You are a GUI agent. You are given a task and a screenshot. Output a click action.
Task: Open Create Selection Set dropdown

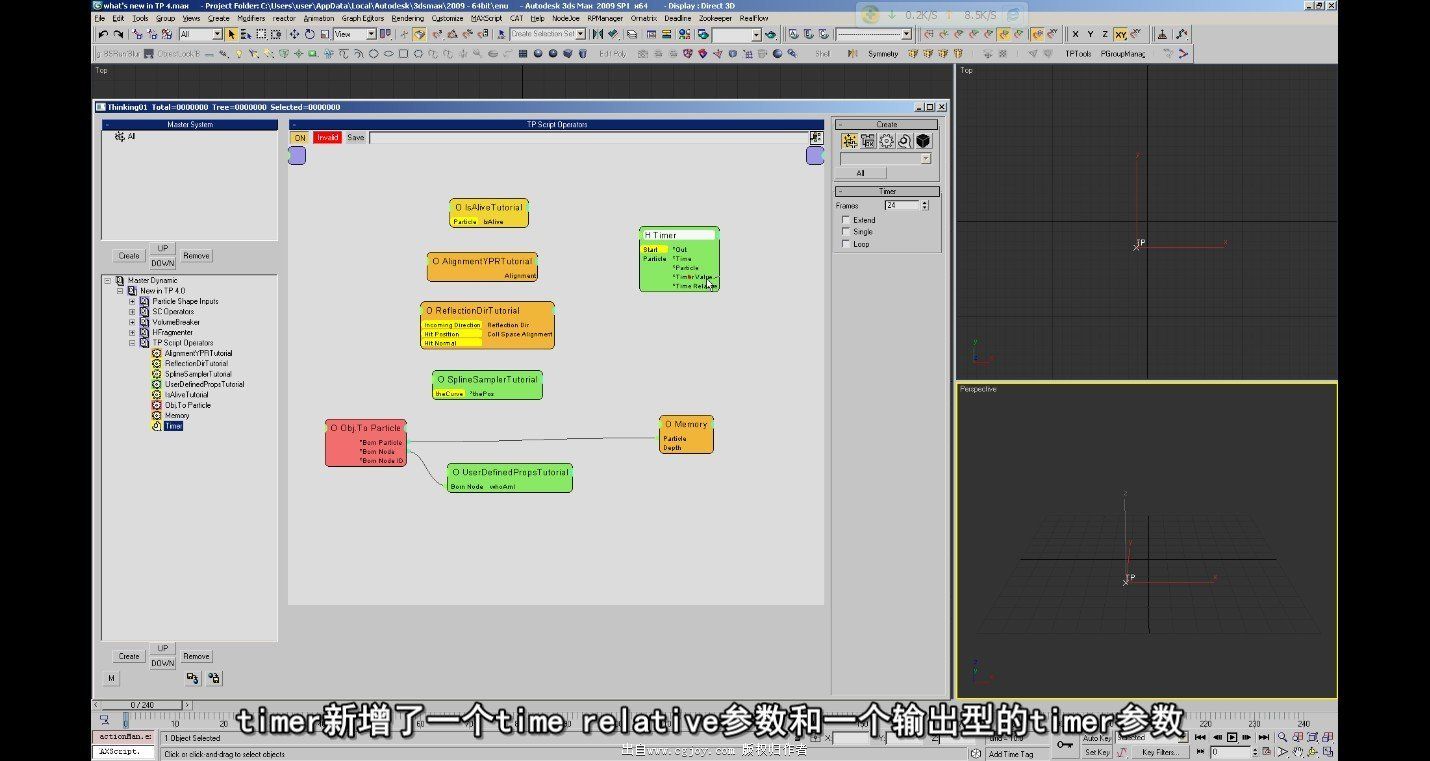581,34
